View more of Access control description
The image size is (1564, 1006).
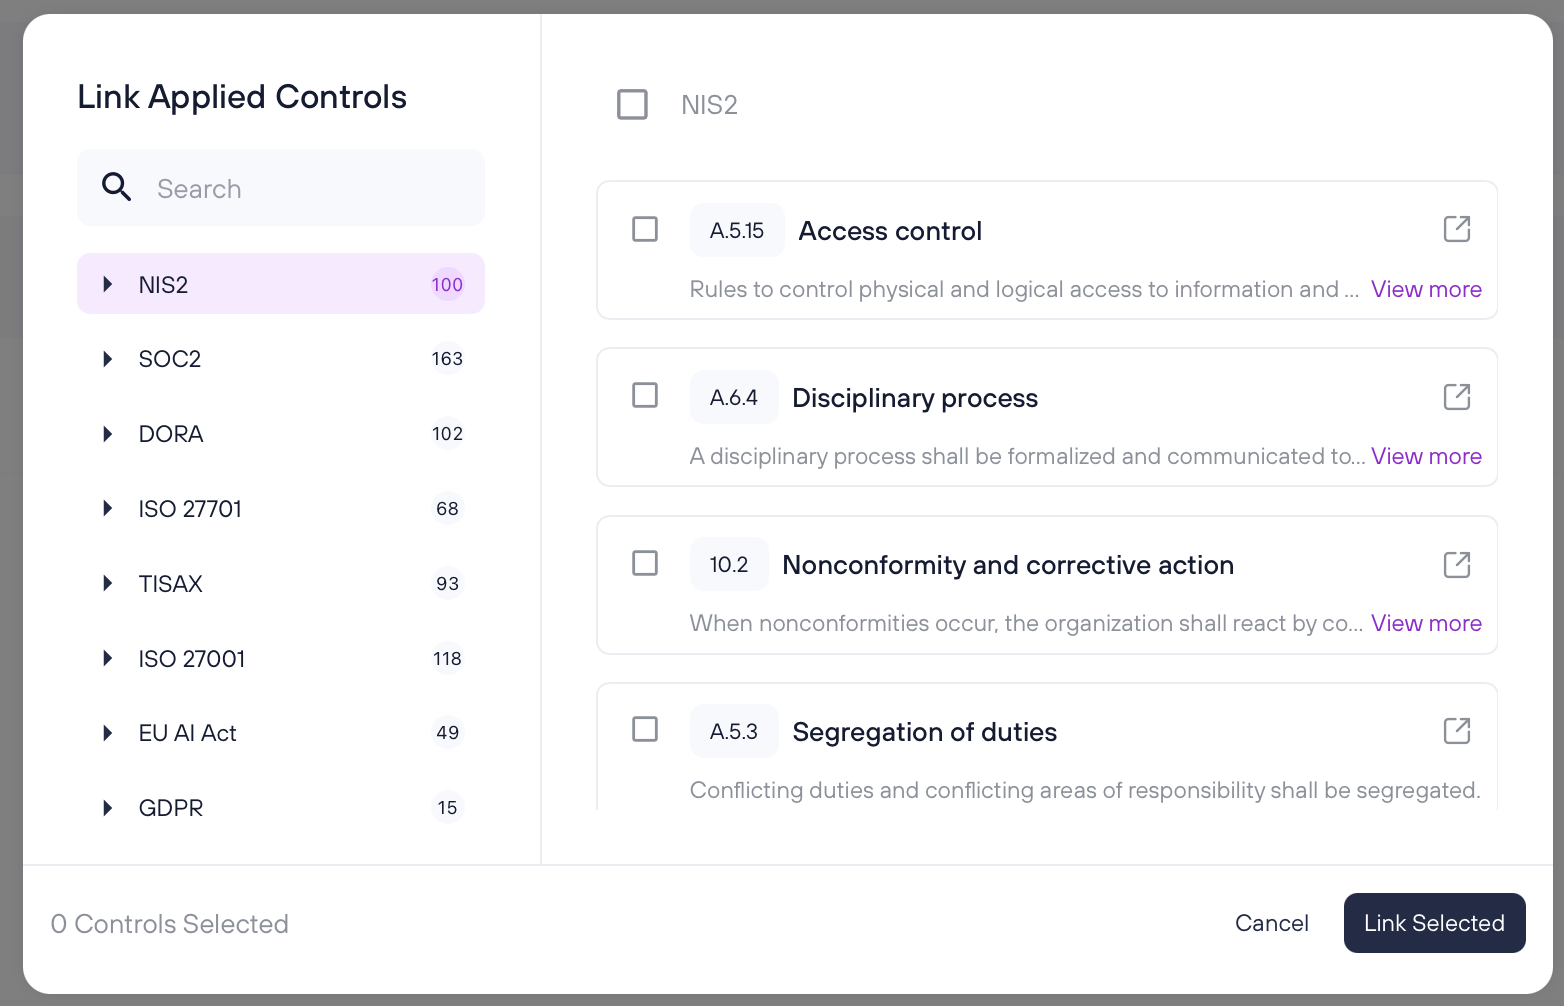(1426, 289)
